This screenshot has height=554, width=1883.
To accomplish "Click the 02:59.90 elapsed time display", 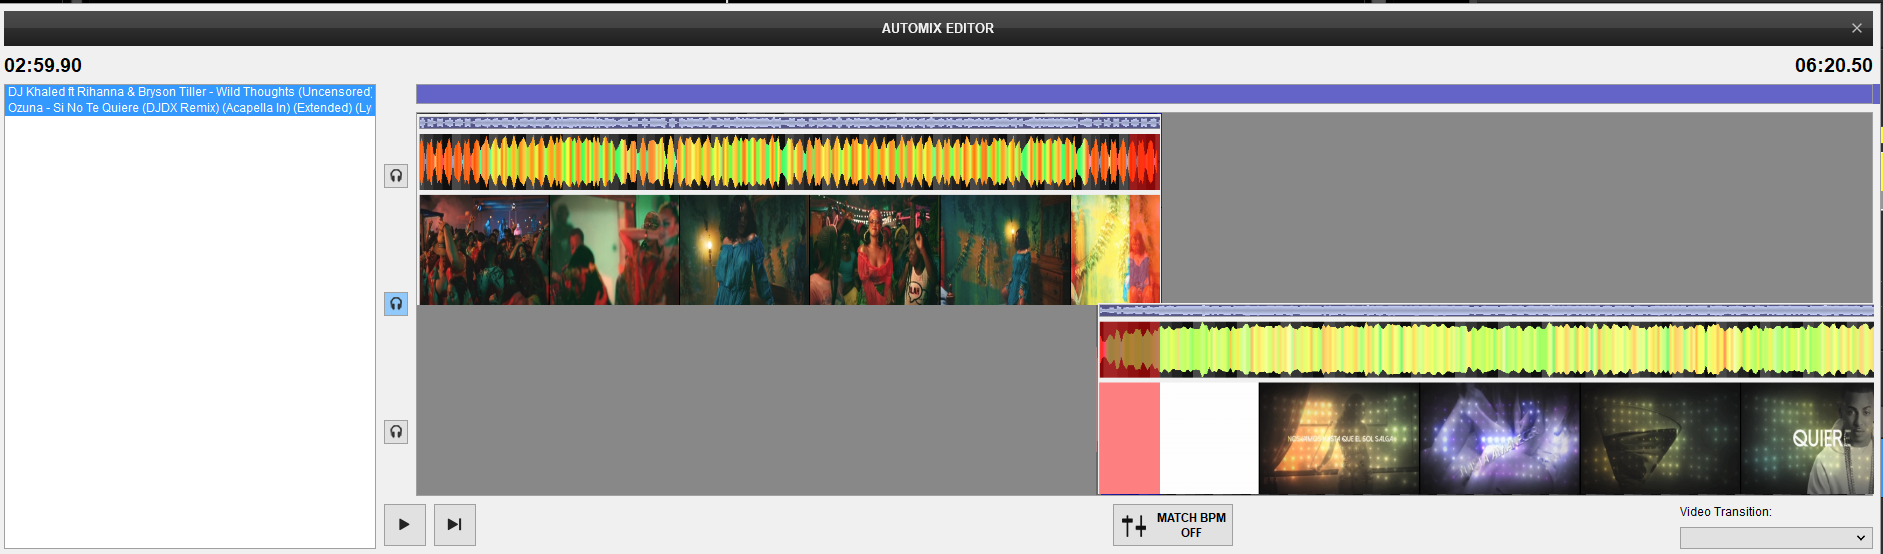I will 43,65.
